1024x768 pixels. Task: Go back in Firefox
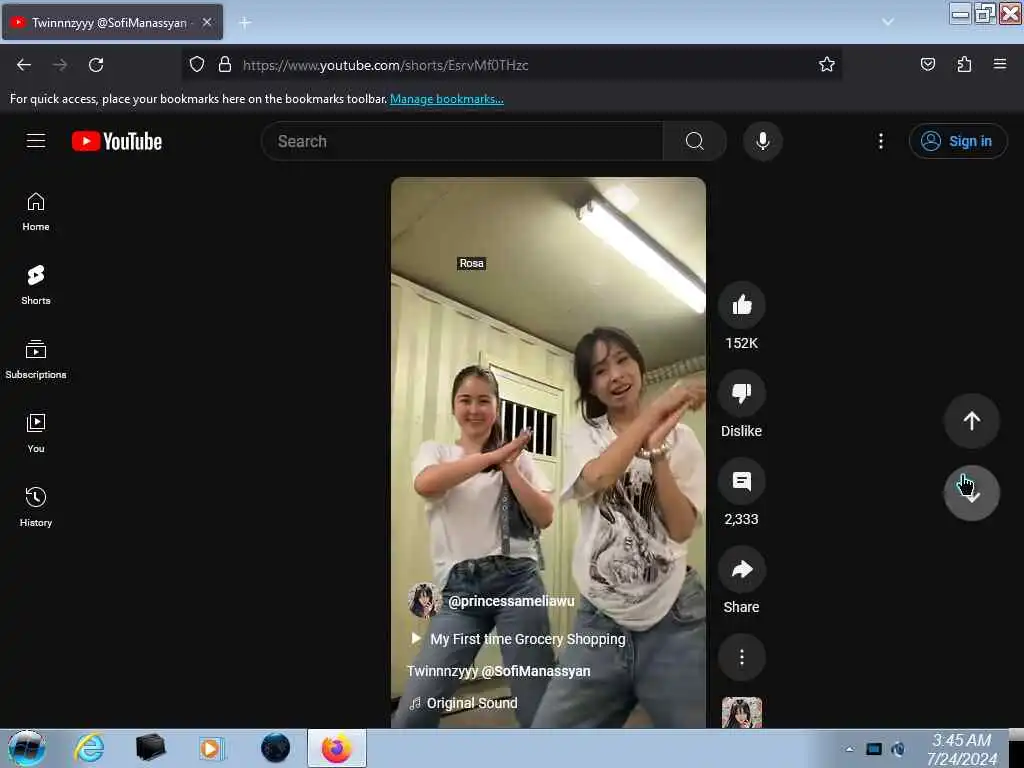coord(24,65)
